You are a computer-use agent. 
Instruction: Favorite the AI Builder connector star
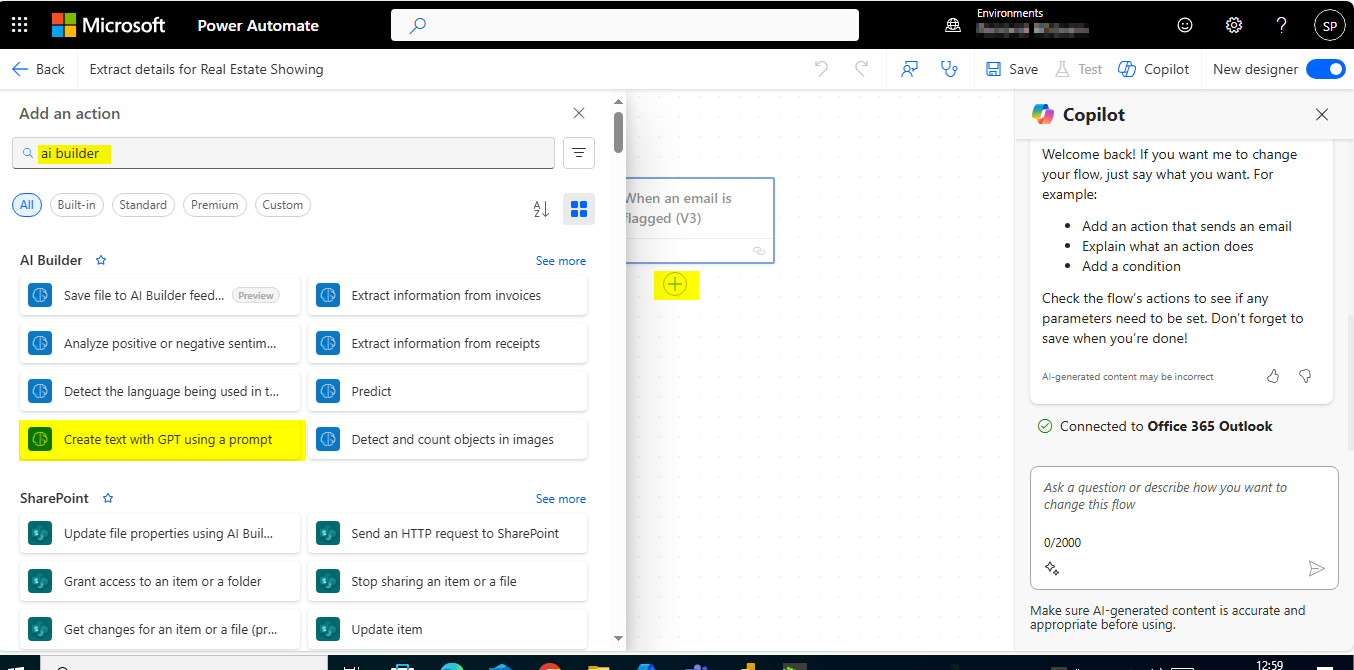point(101,260)
